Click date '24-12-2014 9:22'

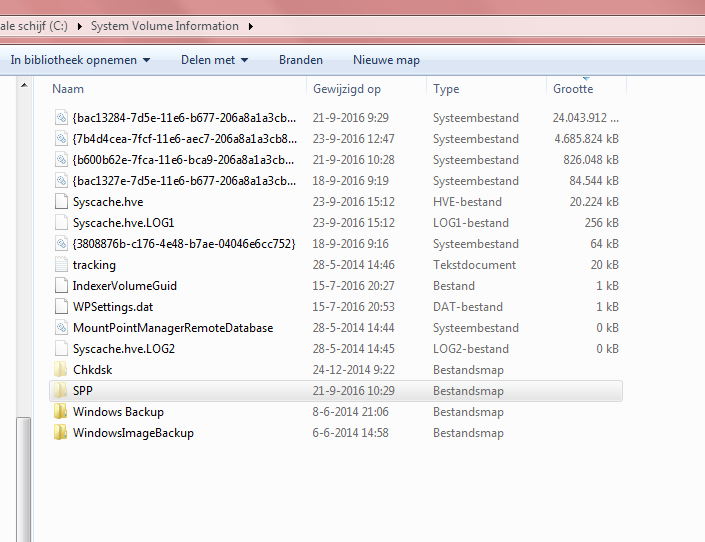(353, 370)
